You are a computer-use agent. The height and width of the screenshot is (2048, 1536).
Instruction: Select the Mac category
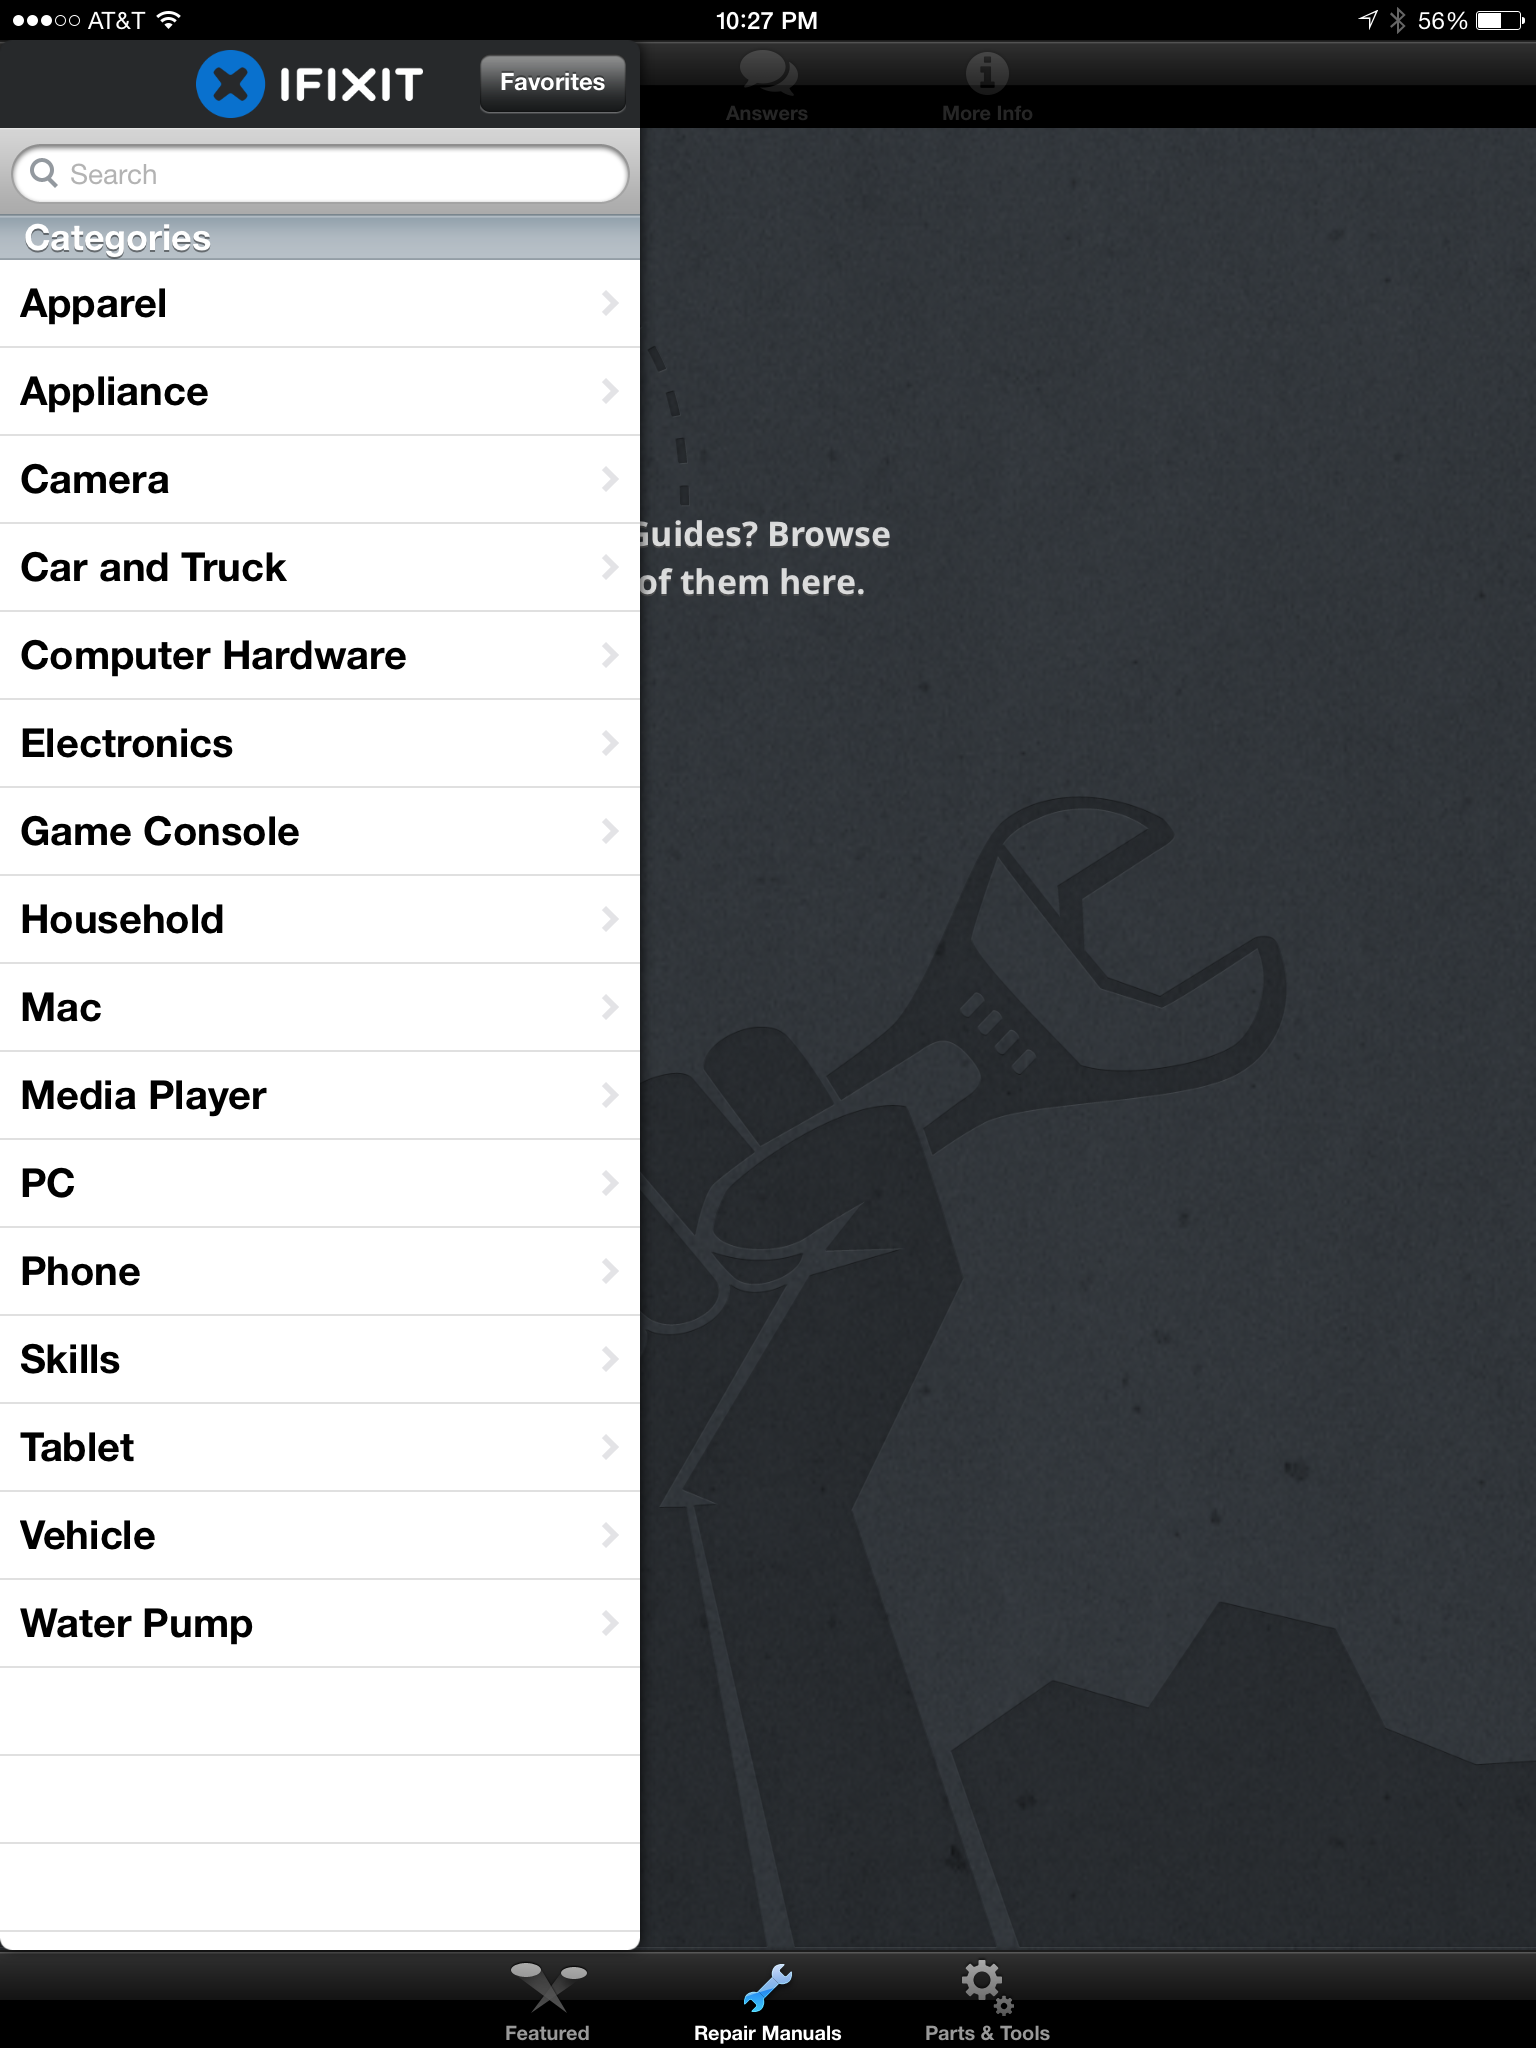pyautogui.click(x=320, y=1008)
